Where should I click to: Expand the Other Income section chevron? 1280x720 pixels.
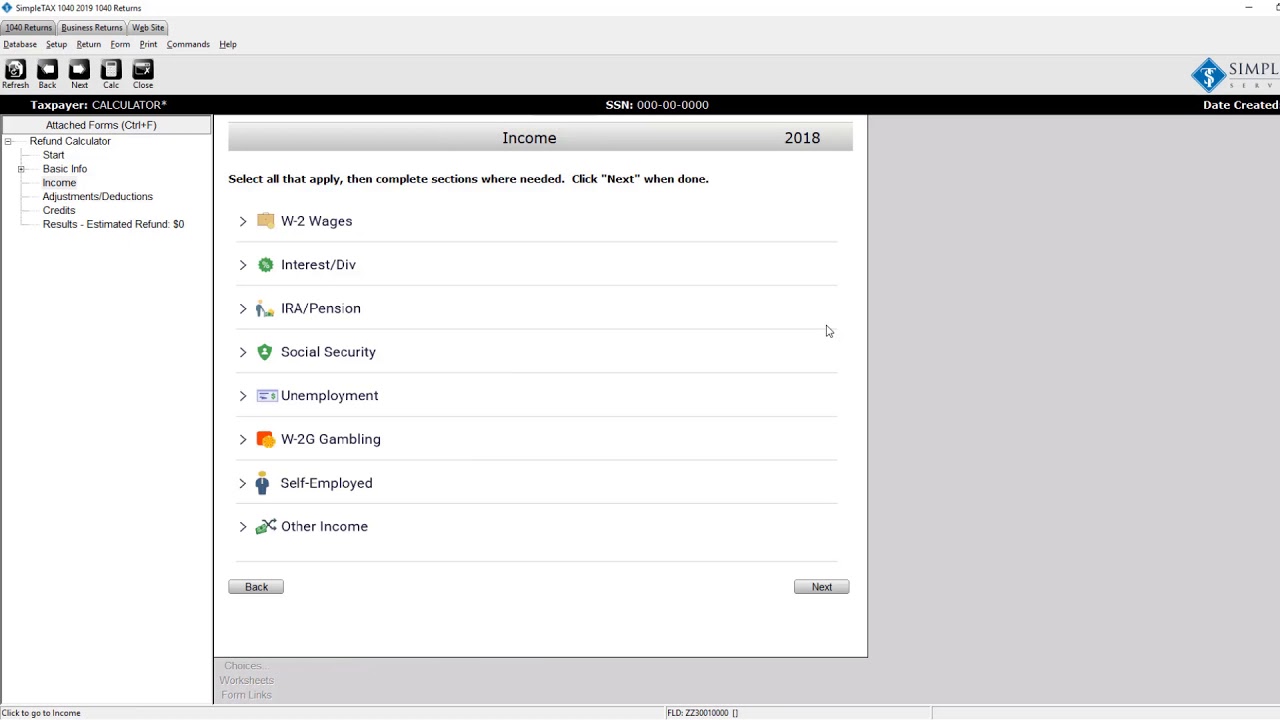pos(242,527)
